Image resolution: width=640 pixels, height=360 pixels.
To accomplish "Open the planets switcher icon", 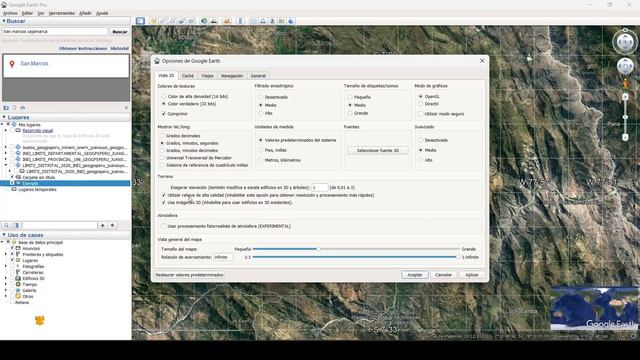I will [227, 21].
